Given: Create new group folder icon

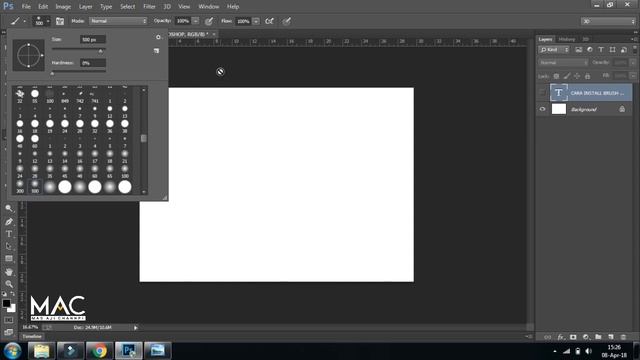Looking at the screenshot, I should [598, 337].
